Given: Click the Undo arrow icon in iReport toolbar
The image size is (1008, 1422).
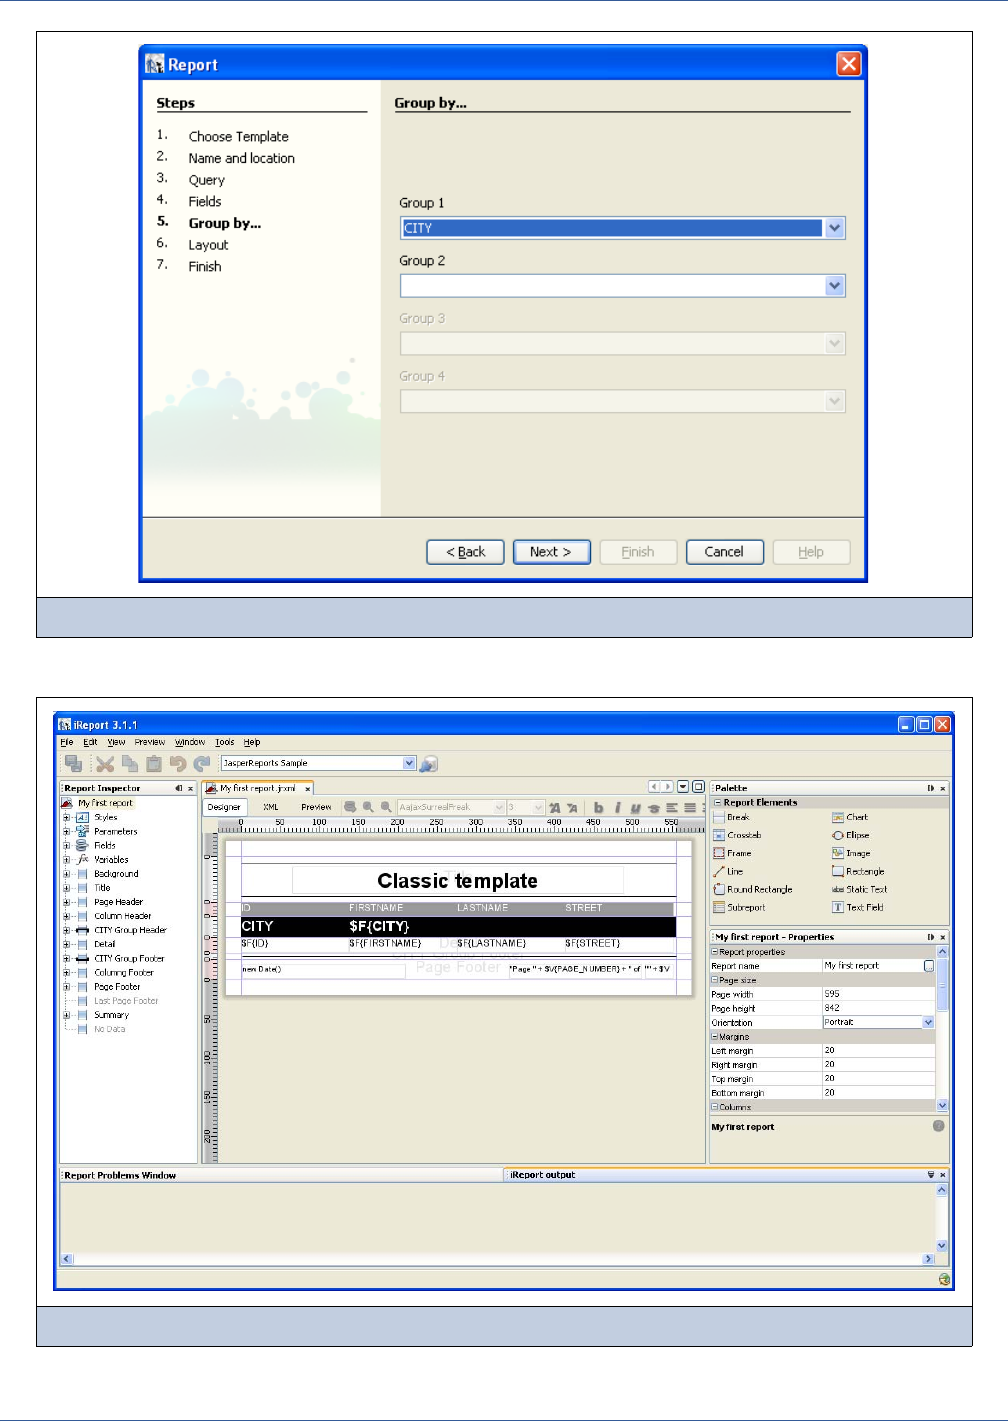Looking at the screenshot, I should coord(178,763).
